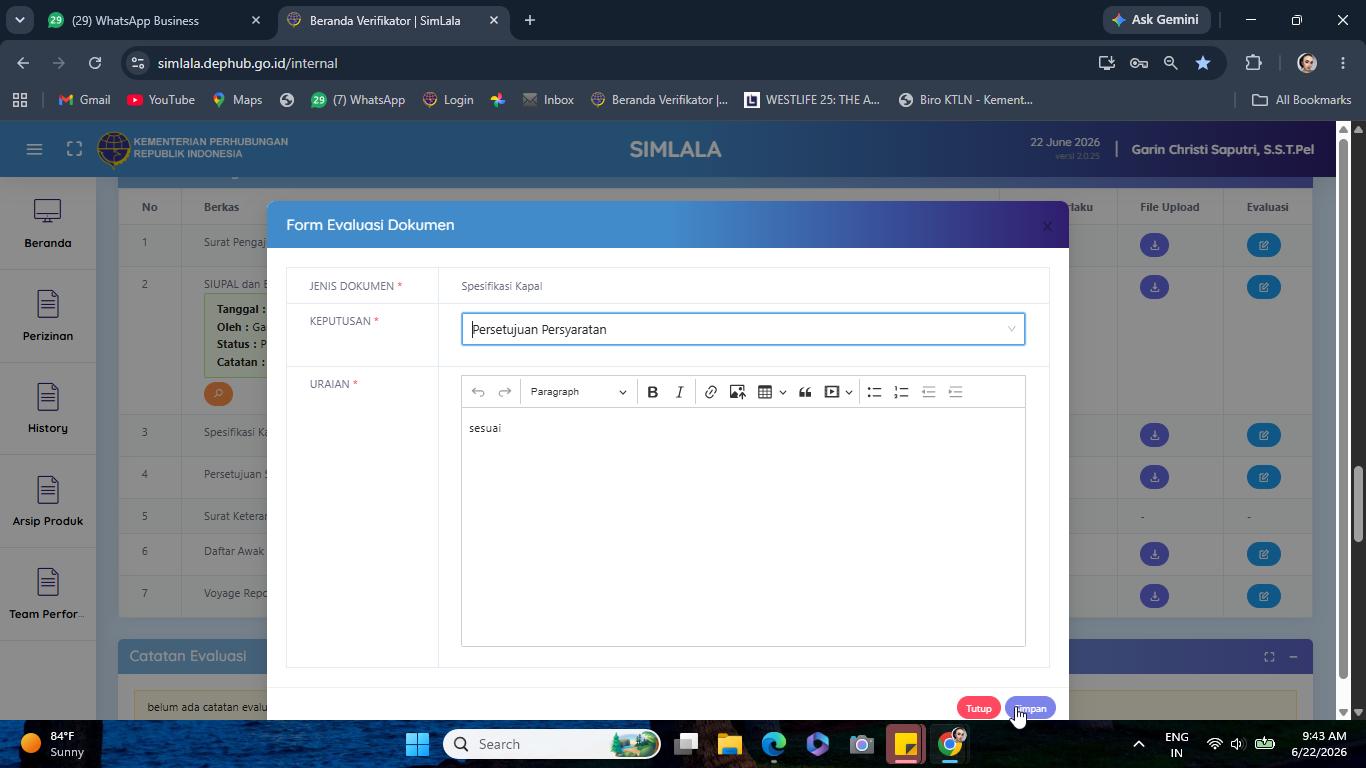Insert link in Uraian editor
Screen dimensions: 1366x768
(x=710, y=392)
